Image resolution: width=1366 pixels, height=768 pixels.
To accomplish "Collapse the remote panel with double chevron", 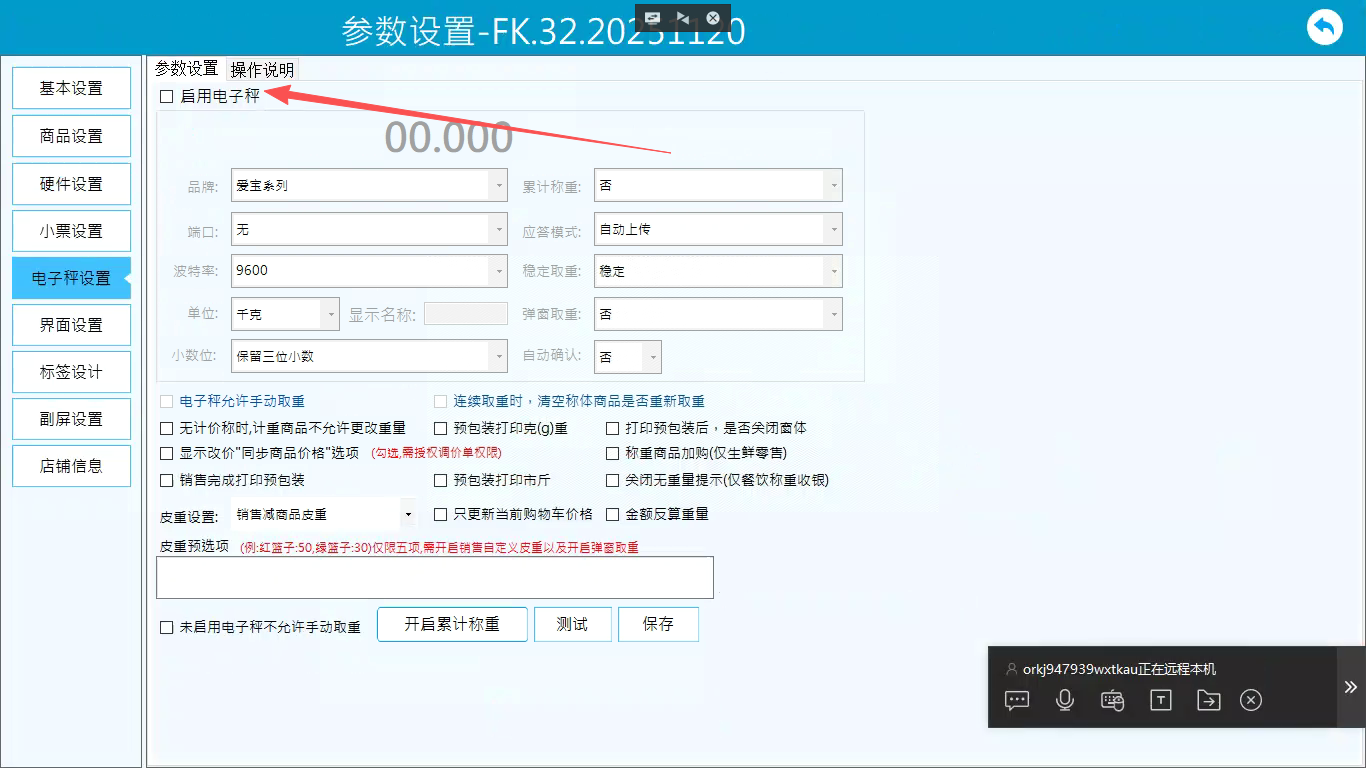I will (x=1351, y=687).
